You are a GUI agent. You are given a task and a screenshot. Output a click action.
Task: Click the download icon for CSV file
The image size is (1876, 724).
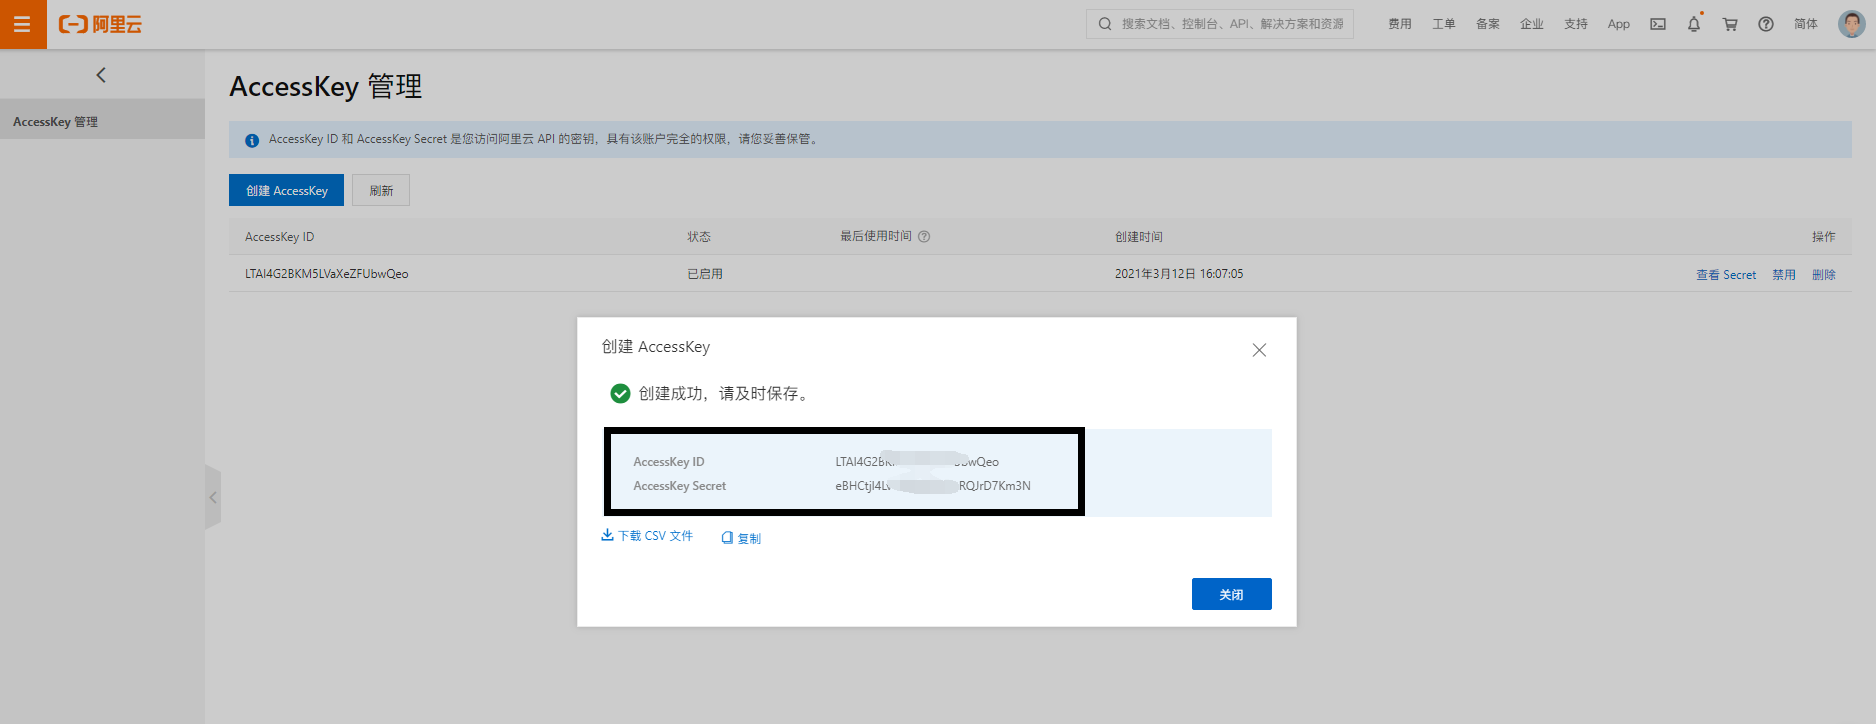[x=607, y=535]
